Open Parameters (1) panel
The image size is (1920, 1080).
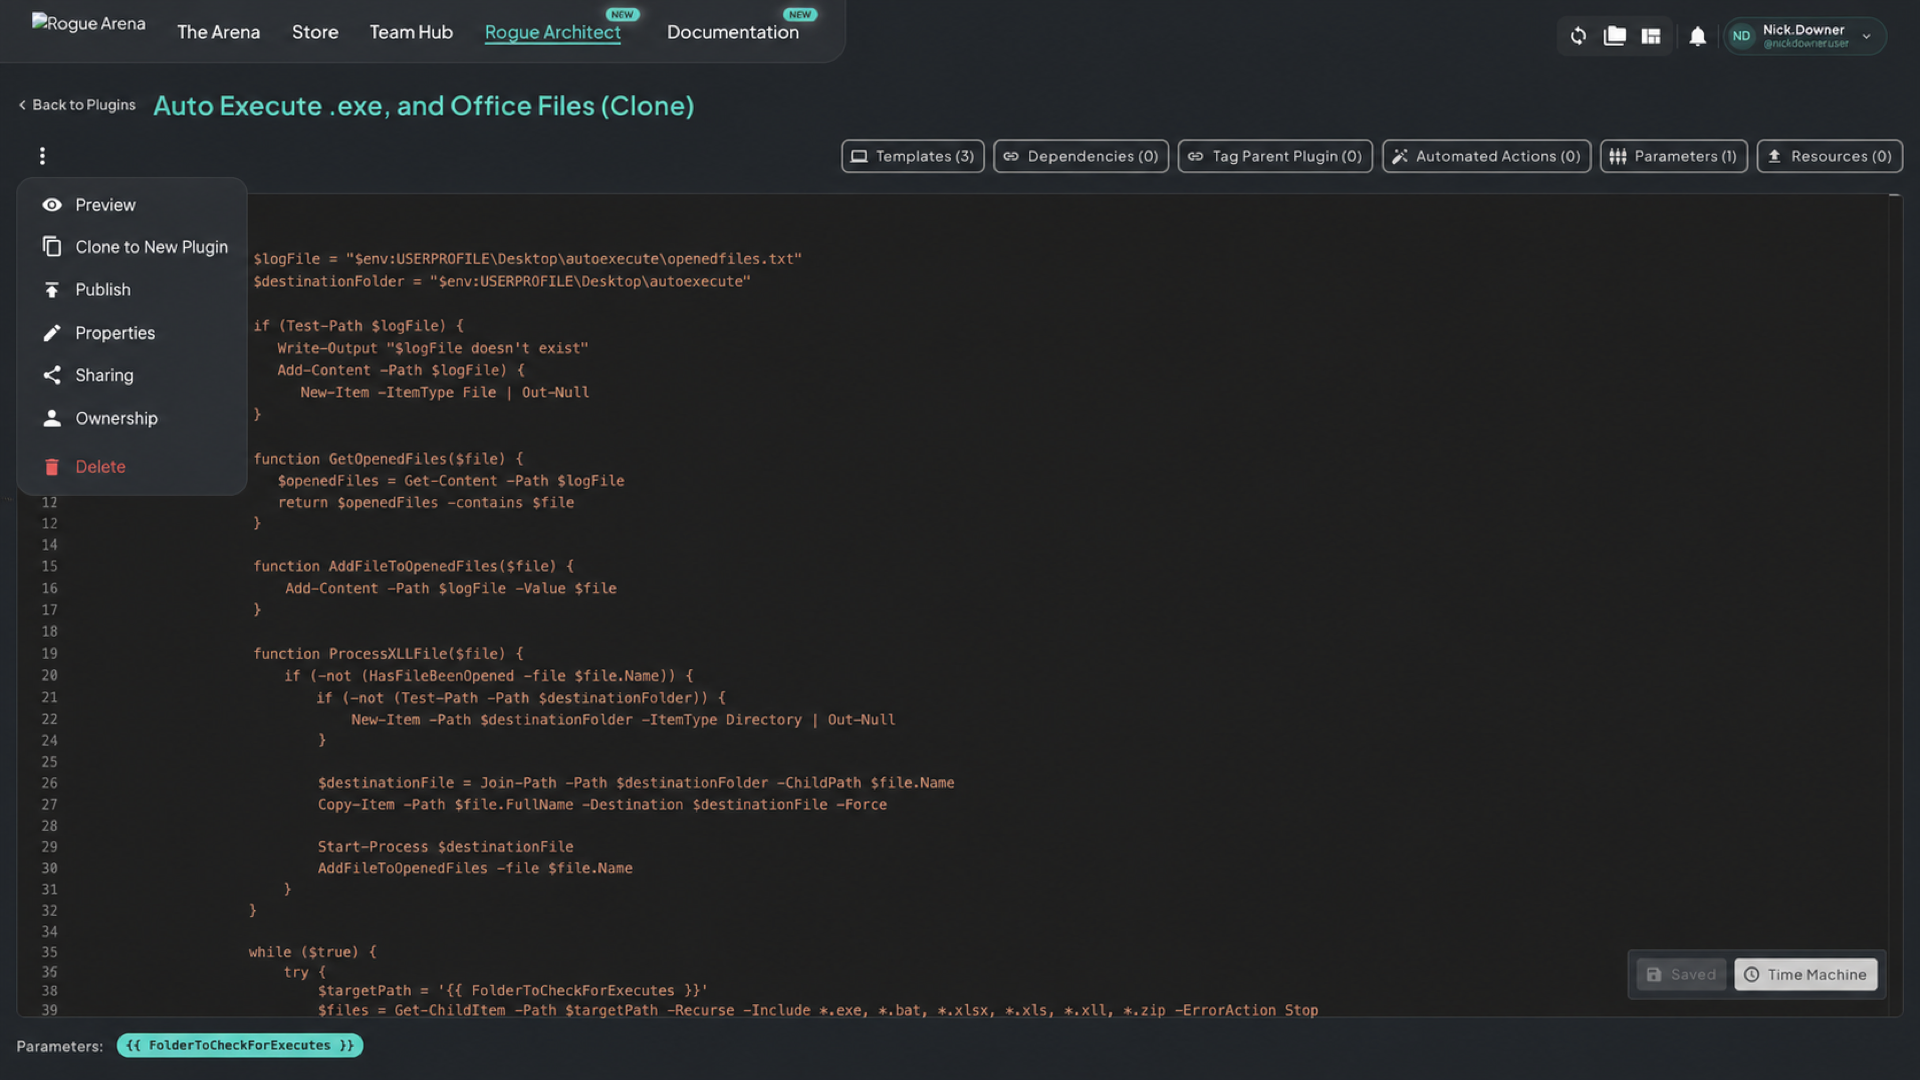click(x=1673, y=156)
